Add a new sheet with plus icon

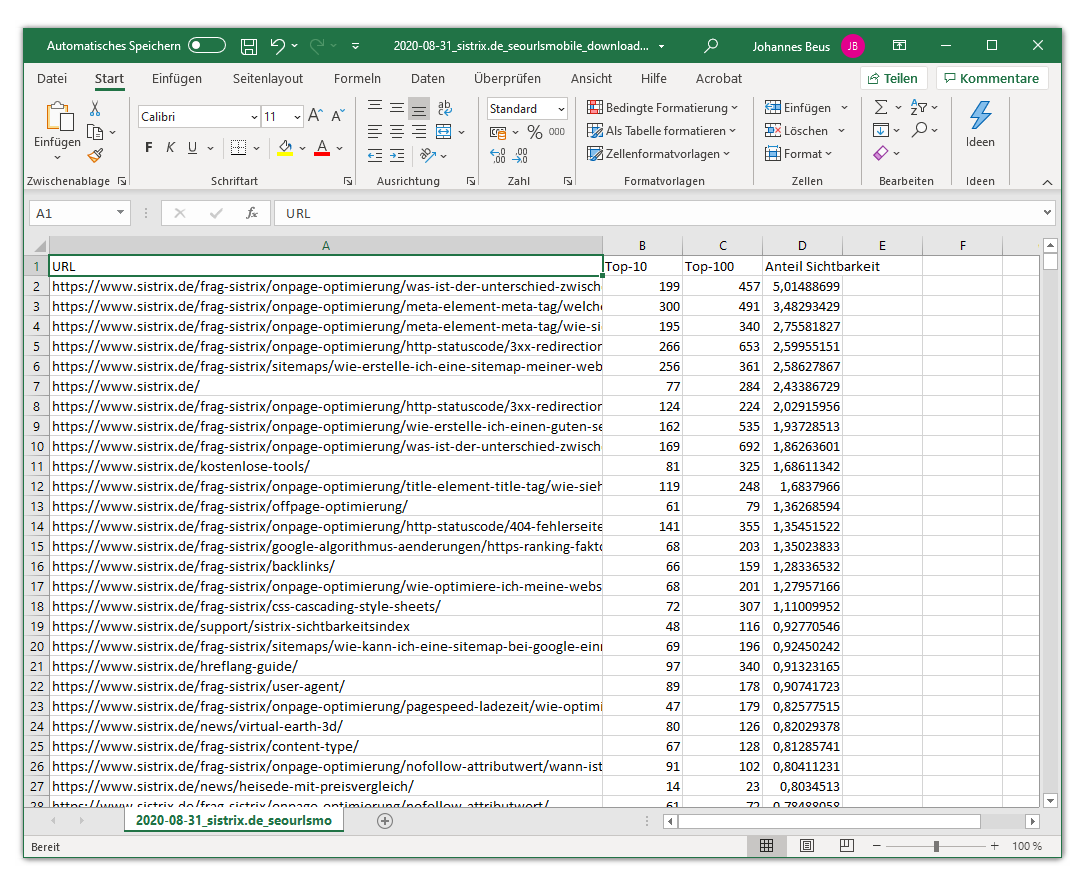click(x=385, y=821)
